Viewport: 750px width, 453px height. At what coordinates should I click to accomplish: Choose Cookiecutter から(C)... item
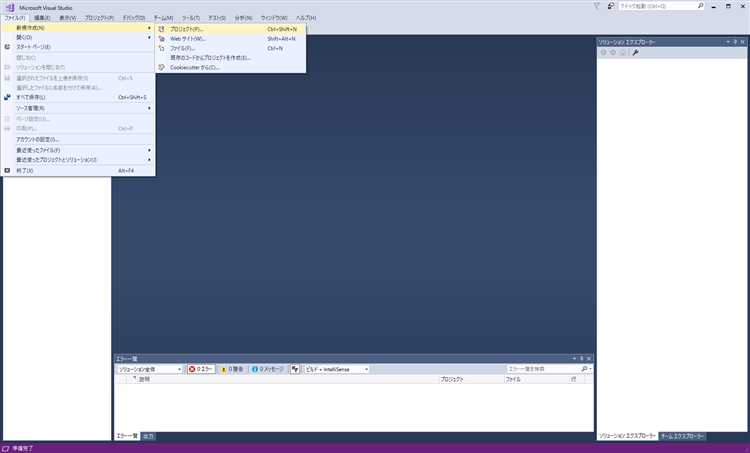coord(231,67)
